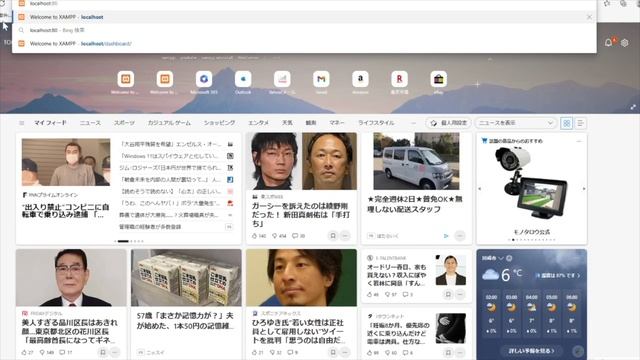Open the 個人用設定 personalize button

tap(449, 123)
